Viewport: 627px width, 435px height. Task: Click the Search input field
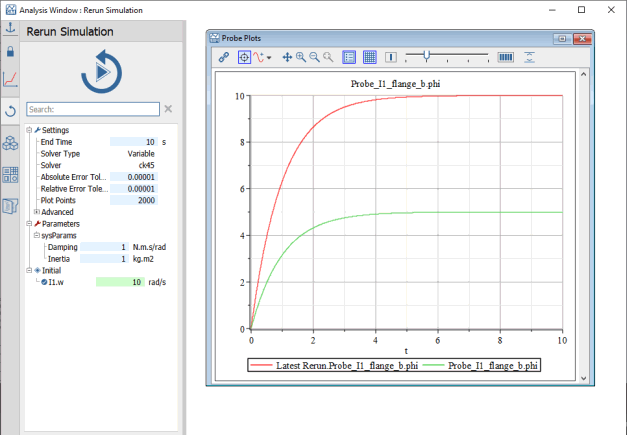click(92, 109)
